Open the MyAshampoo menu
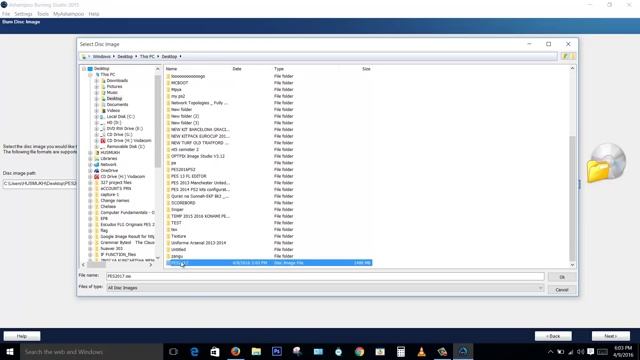This screenshot has width=640, height=360. tap(69, 14)
